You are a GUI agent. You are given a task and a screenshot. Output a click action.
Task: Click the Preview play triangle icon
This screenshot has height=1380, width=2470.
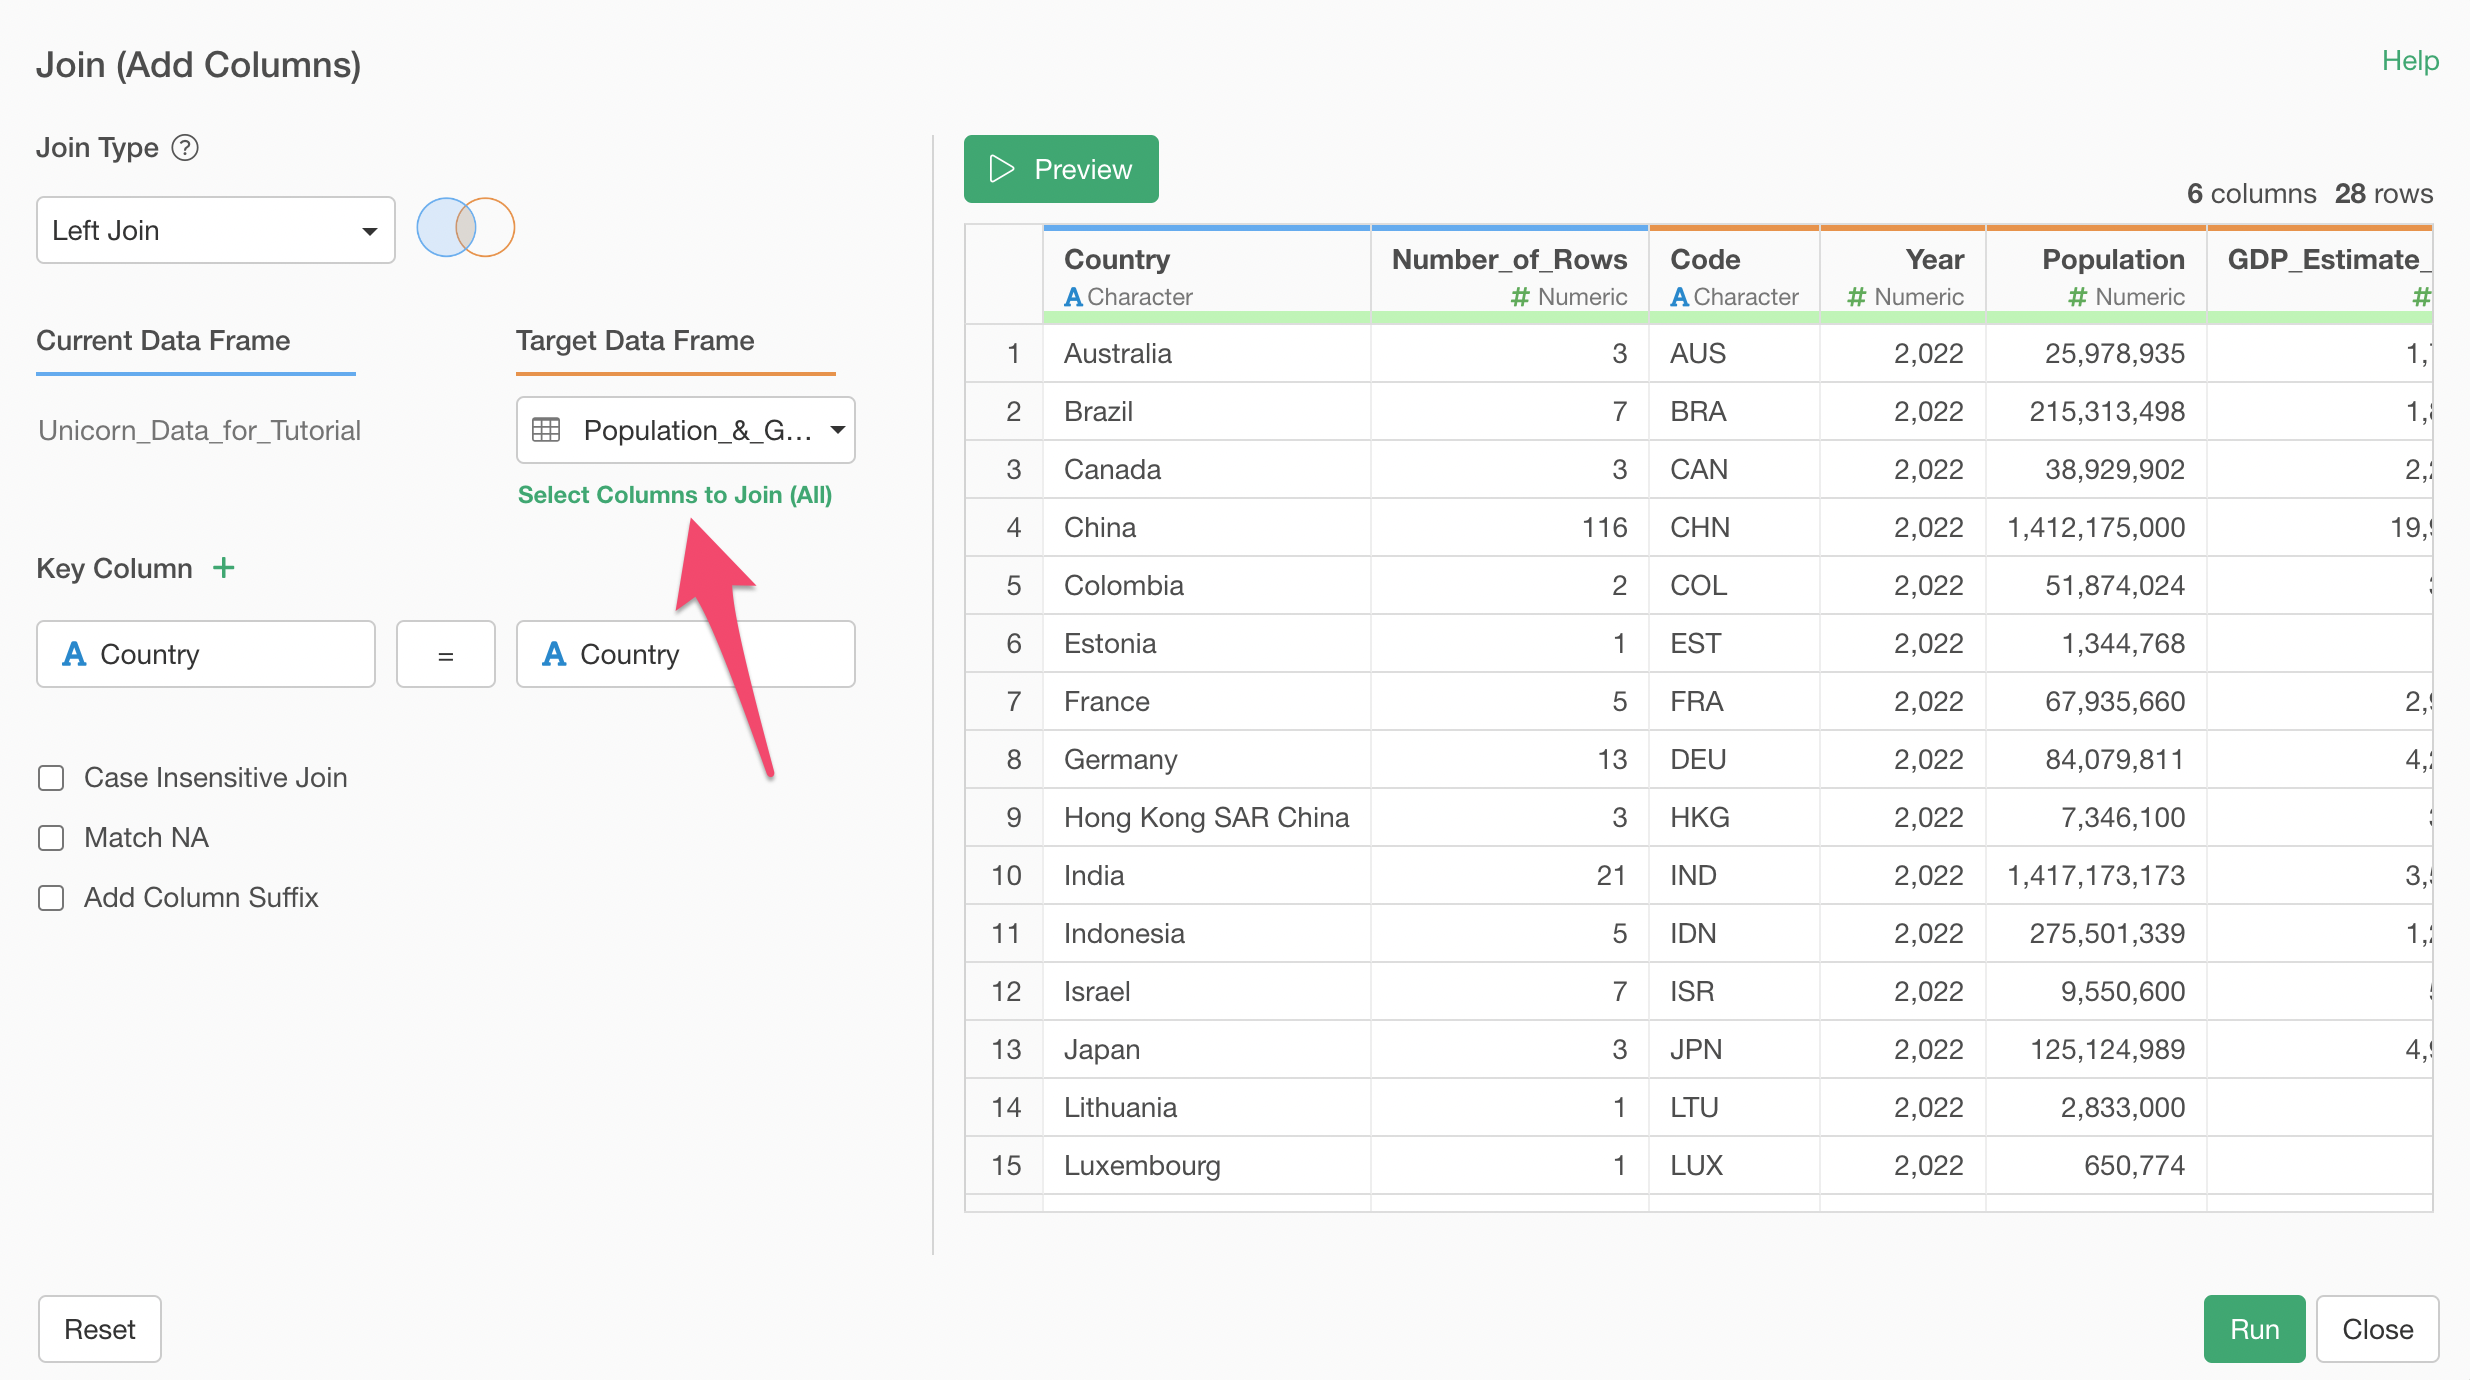[1001, 169]
